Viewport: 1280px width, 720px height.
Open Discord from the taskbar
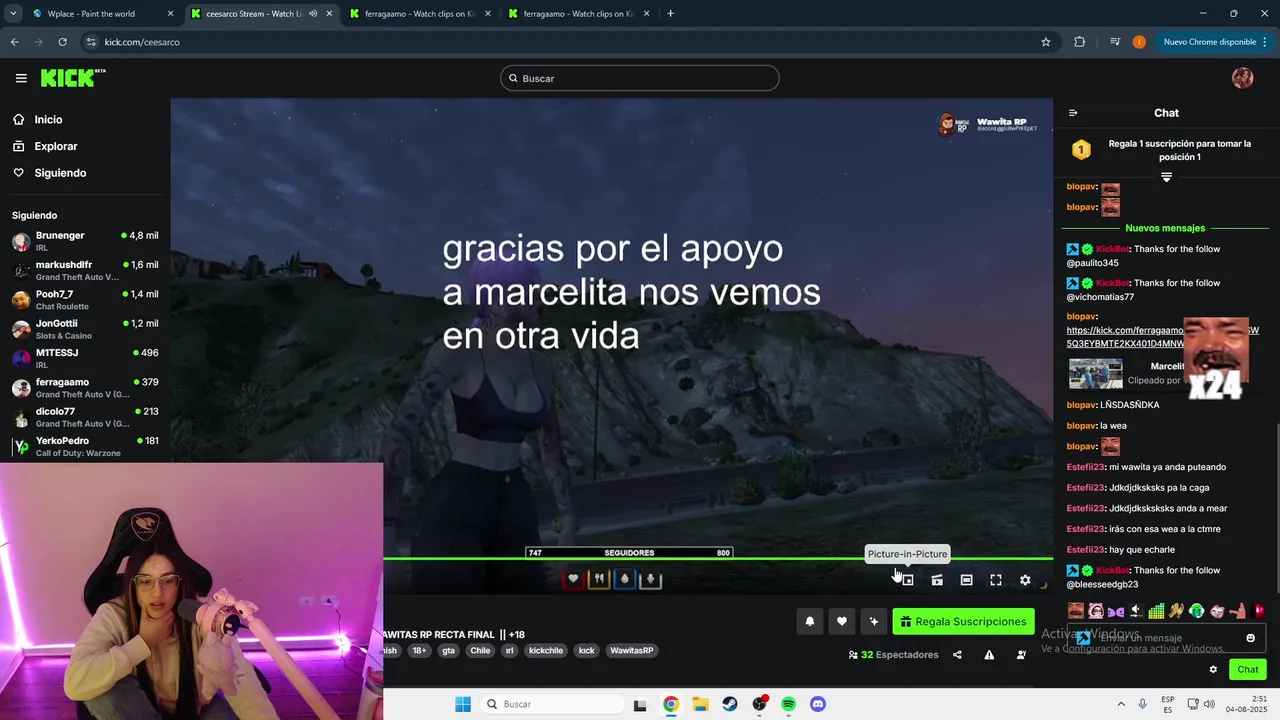818,704
